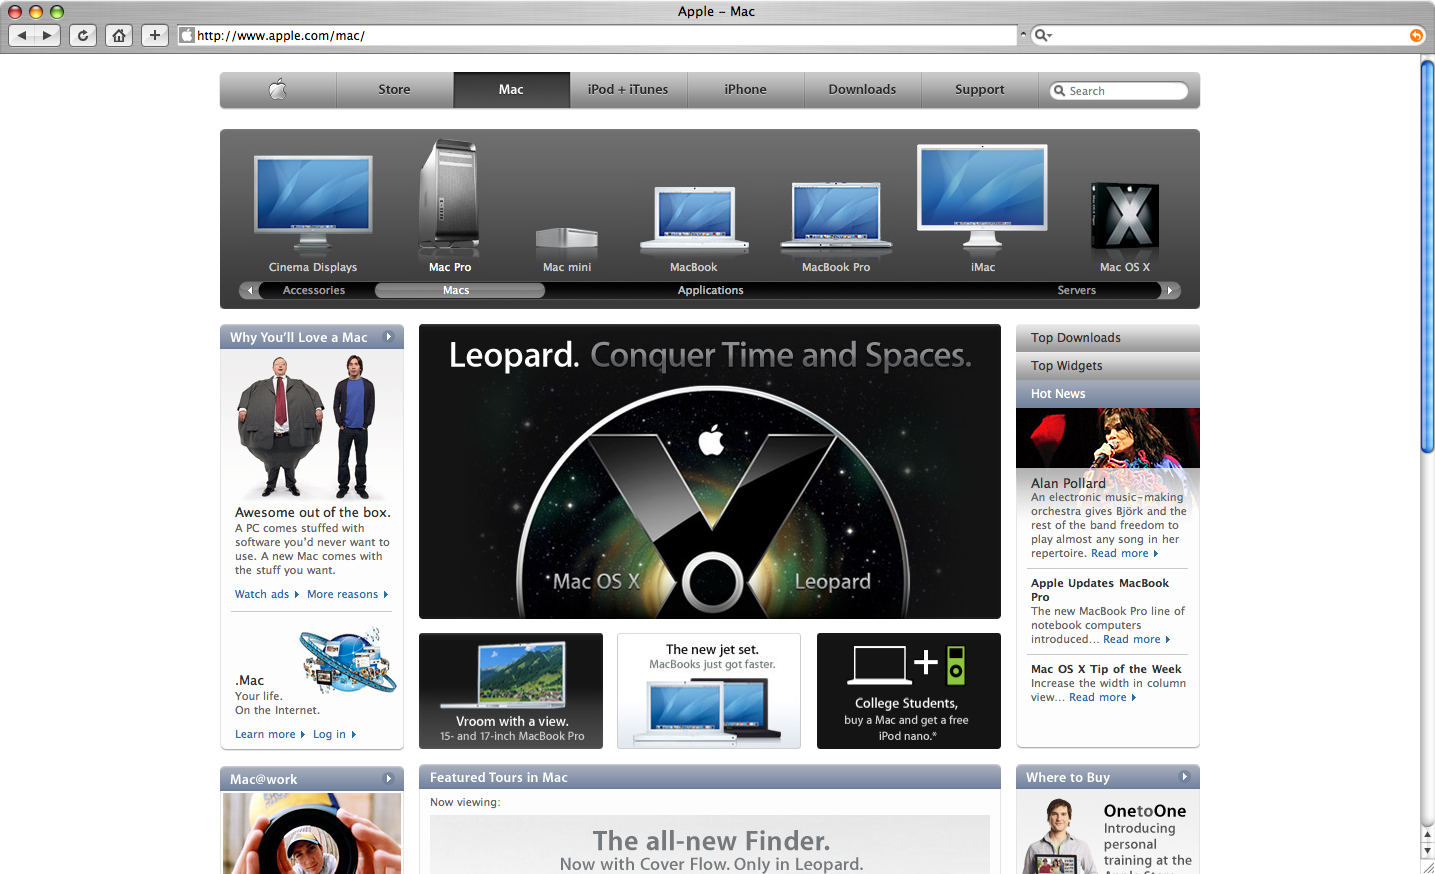Click the Apple logo in the navigation bar
The width and height of the screenshot is (1435, 874).
tap(278, 89)
